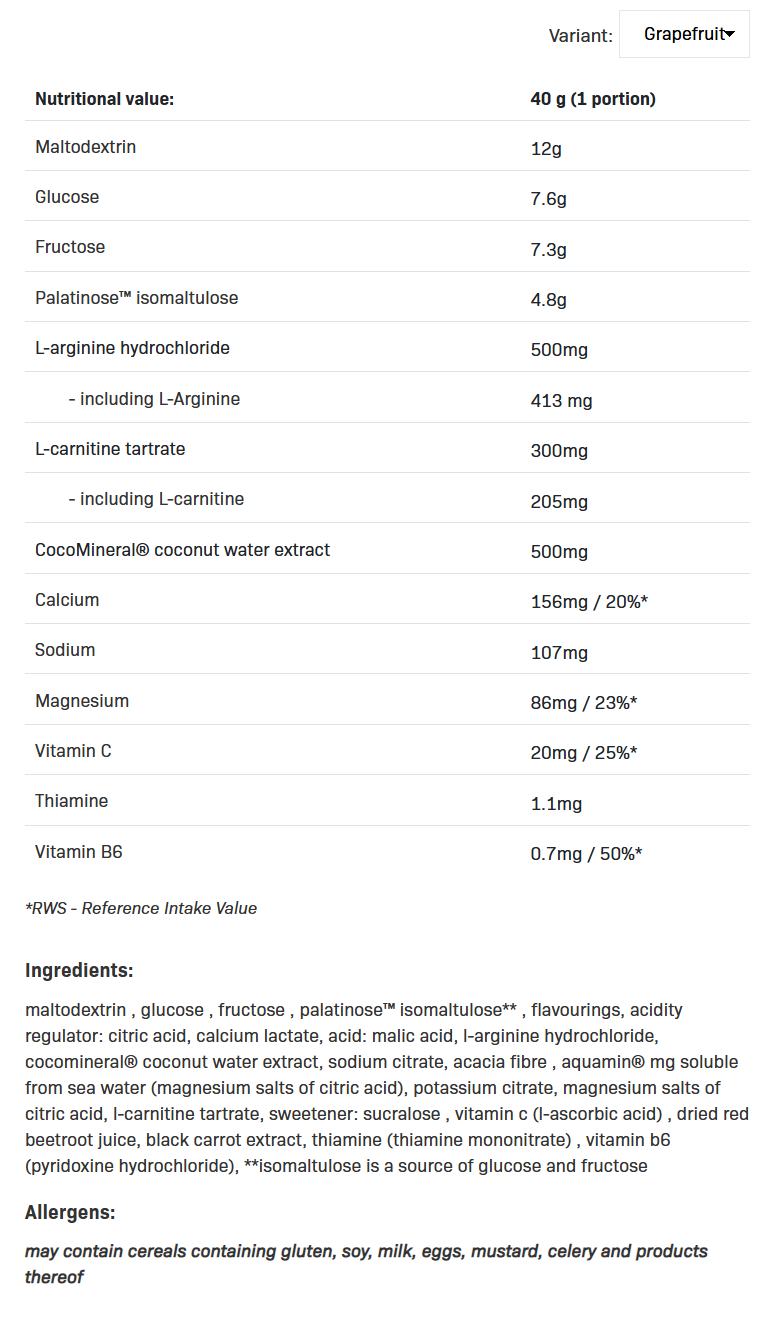Screen dimensions: 761x1320
Task: Click the Glucose 7.6g value
Action: click(x=548, y=199)
